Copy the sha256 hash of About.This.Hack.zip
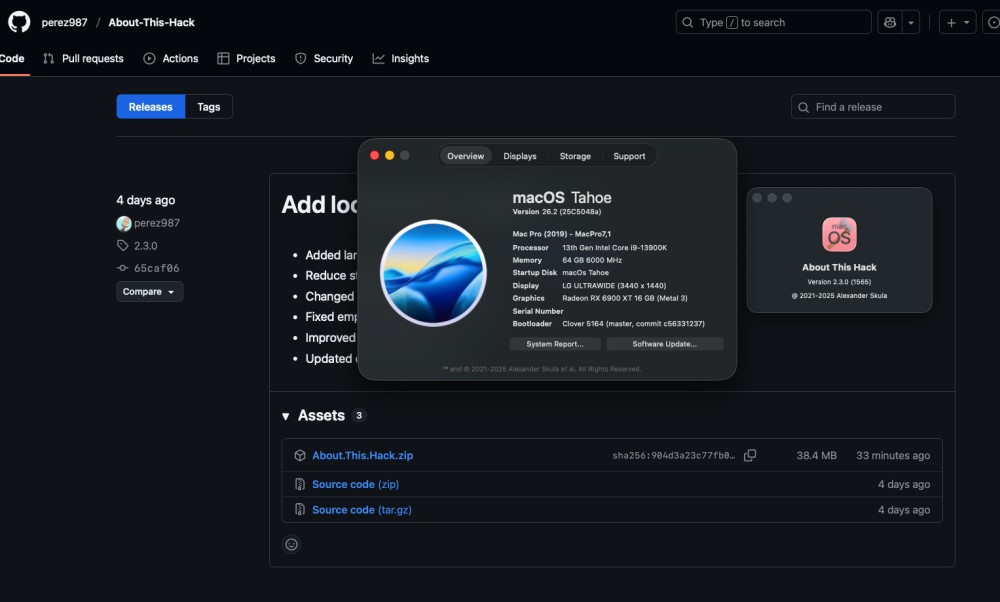Screen dimensions: 1000x602 [x=750, y=455]
